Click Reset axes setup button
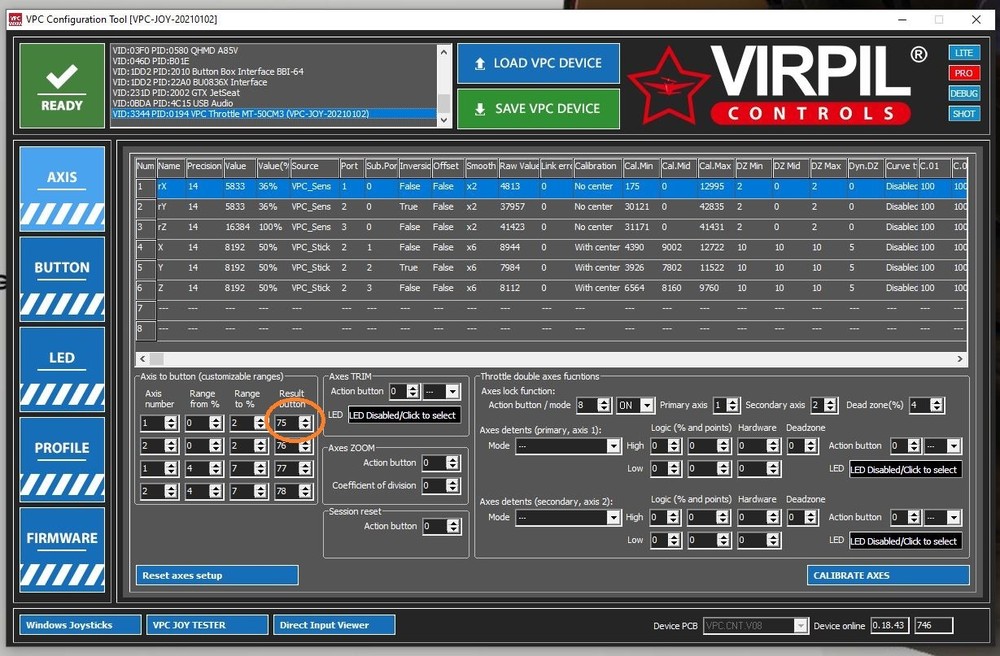This screenshot has height=656, width=1000. coord(217,575)
